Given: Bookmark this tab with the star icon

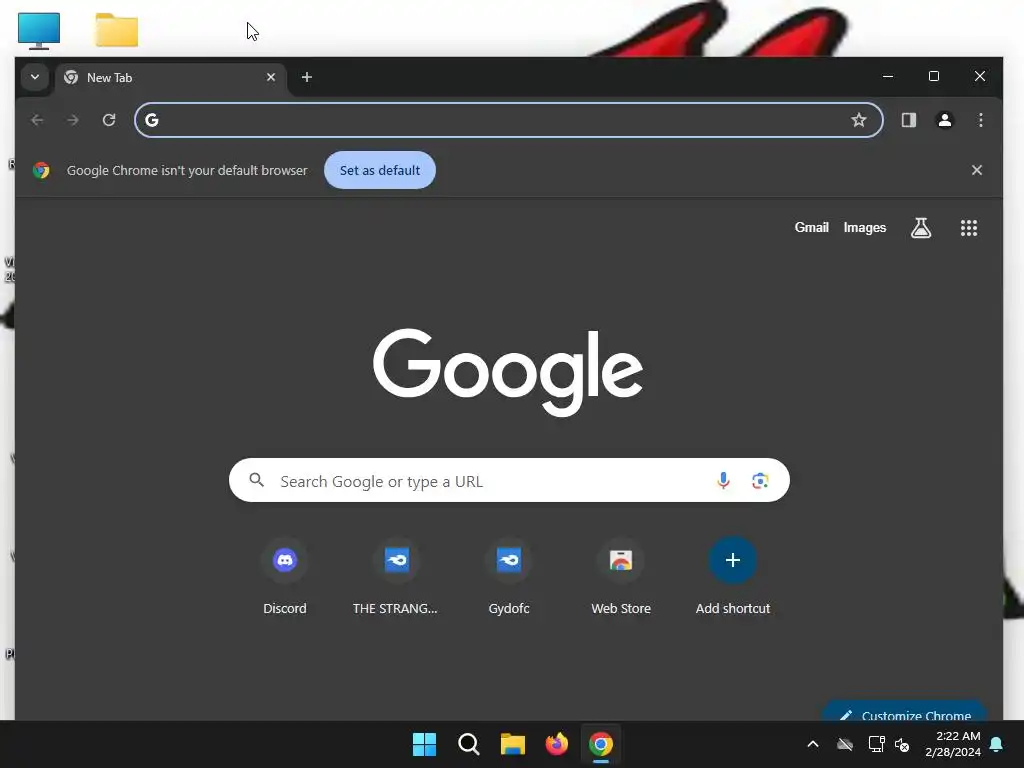Looking at the screenshot, I should click(859, 120).
